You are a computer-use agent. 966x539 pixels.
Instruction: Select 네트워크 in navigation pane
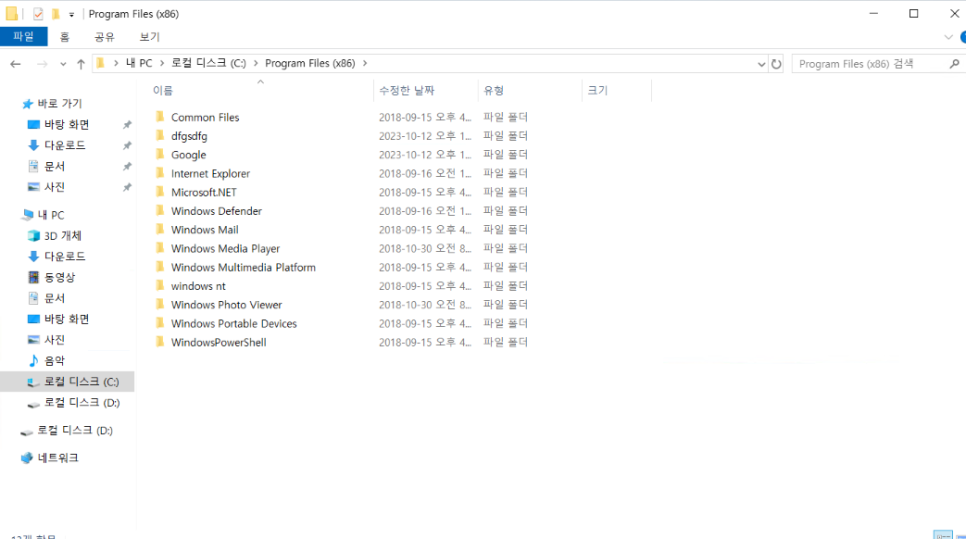click(58, 458)
